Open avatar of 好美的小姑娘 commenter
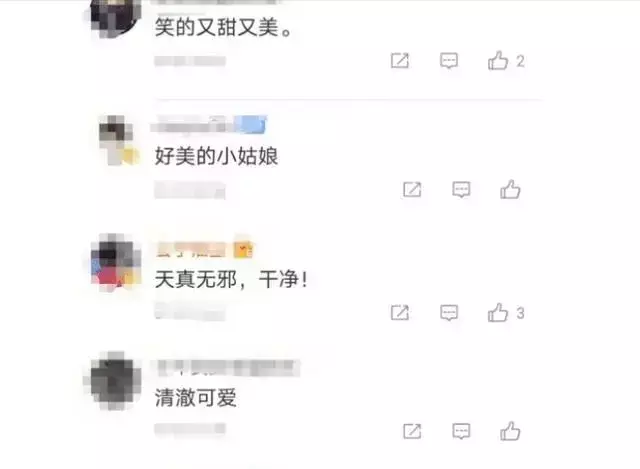The image size is (640, 469). pyautogui.click(x=117, y=140)
